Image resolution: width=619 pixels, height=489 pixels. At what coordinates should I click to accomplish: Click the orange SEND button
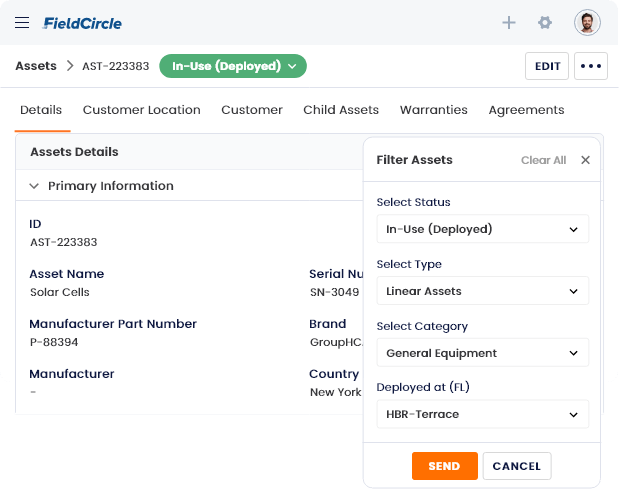pos(445,466)
